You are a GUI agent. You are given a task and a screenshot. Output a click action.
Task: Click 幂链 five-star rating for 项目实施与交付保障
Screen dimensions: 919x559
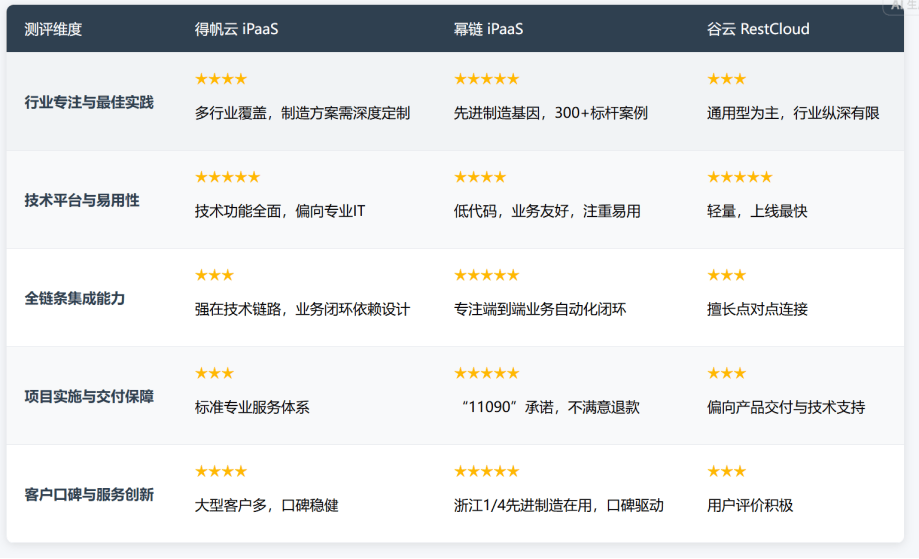pos(486,373)
